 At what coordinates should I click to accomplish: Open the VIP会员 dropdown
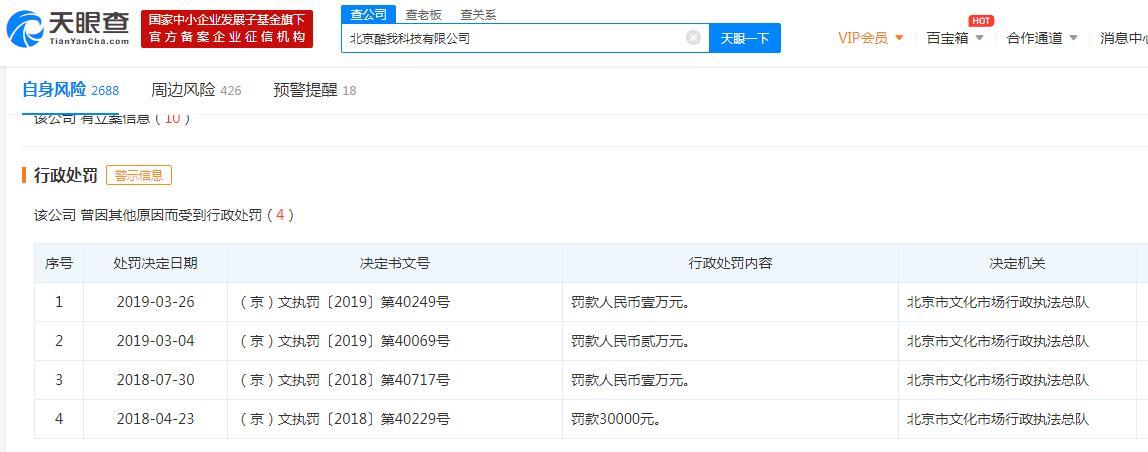tap(871, 38)
